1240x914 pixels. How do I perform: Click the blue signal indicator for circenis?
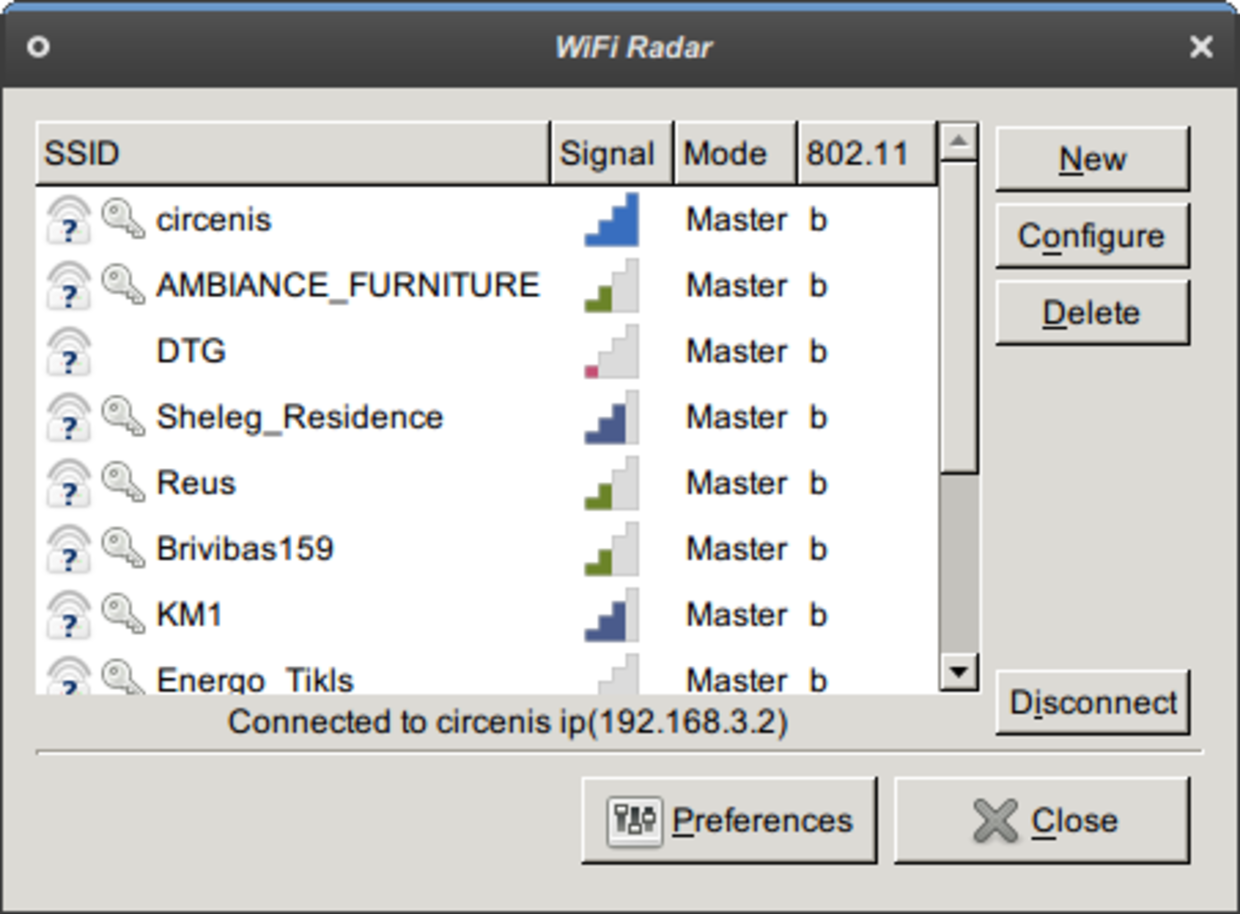click(611, 220)
